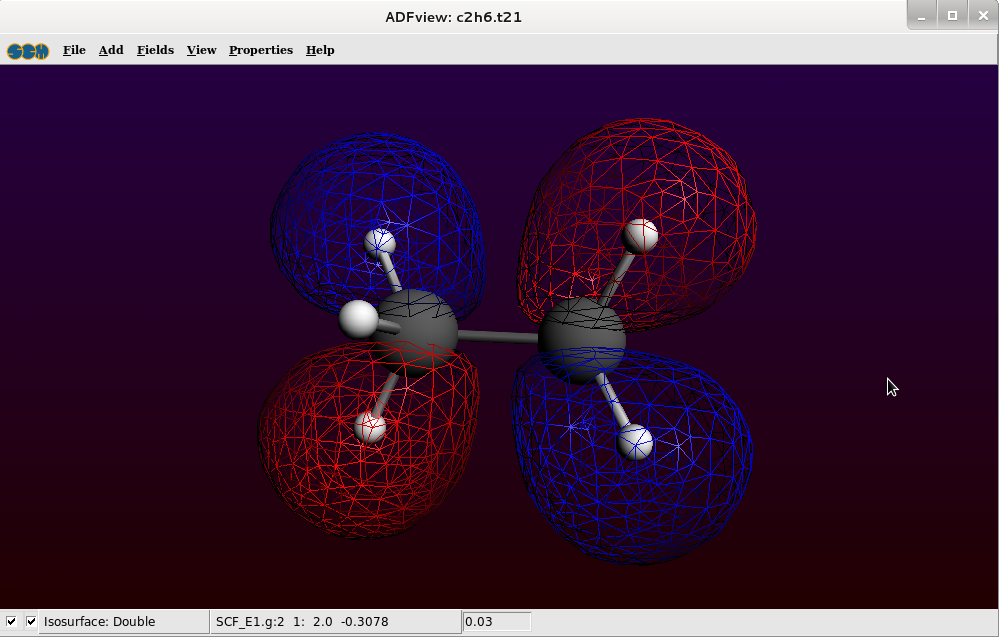Toggle the first isosurface visibility checkbox

[x=12, y=622]
